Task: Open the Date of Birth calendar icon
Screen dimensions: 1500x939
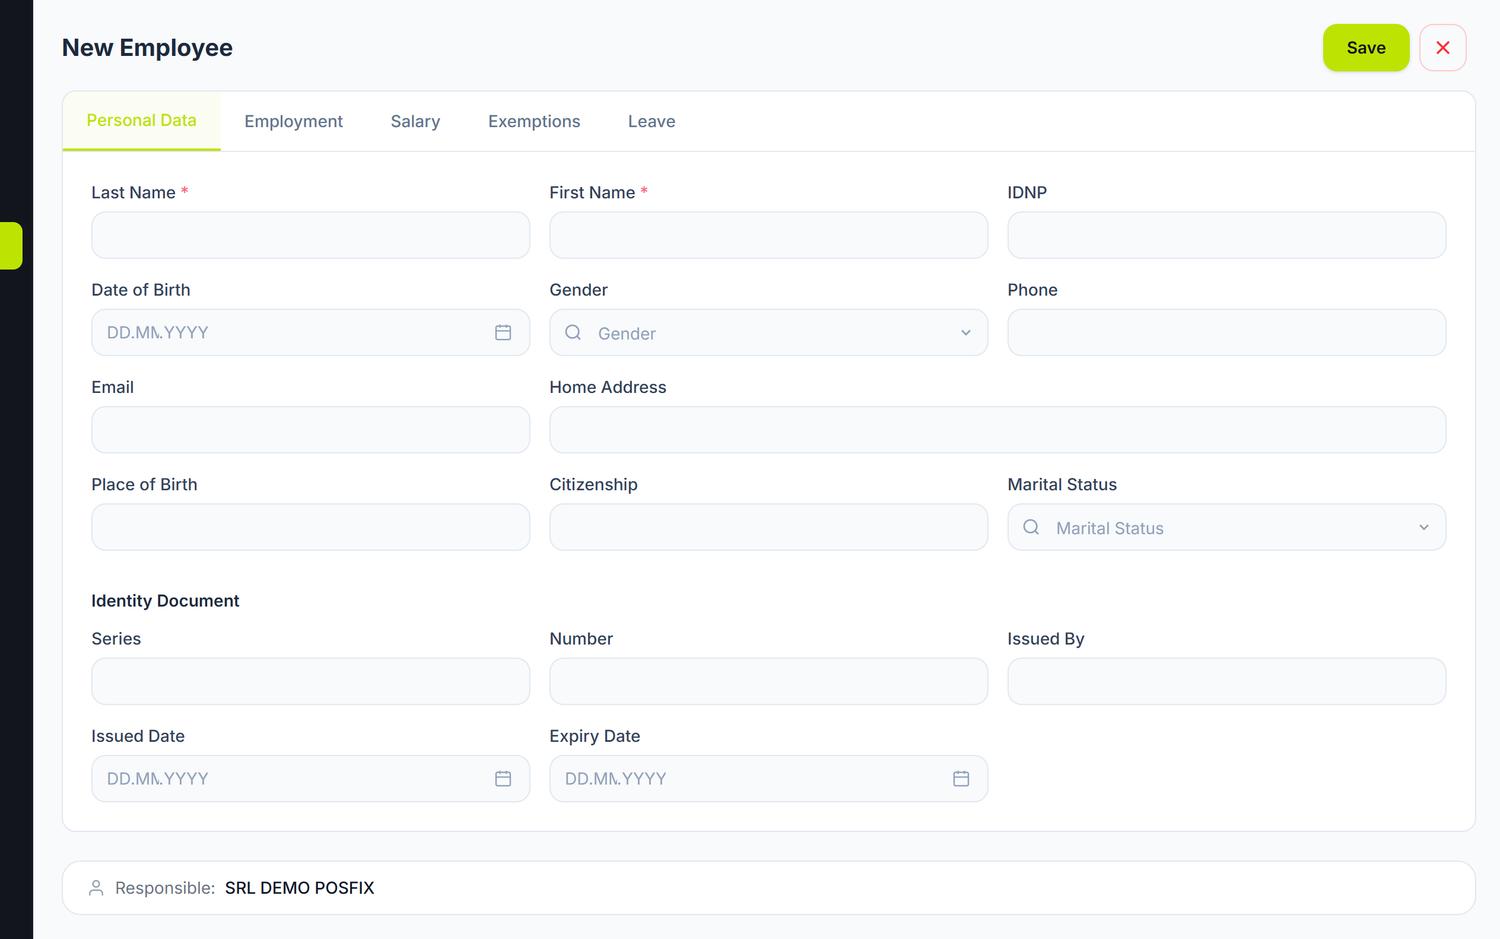Action: click(503, 332)
